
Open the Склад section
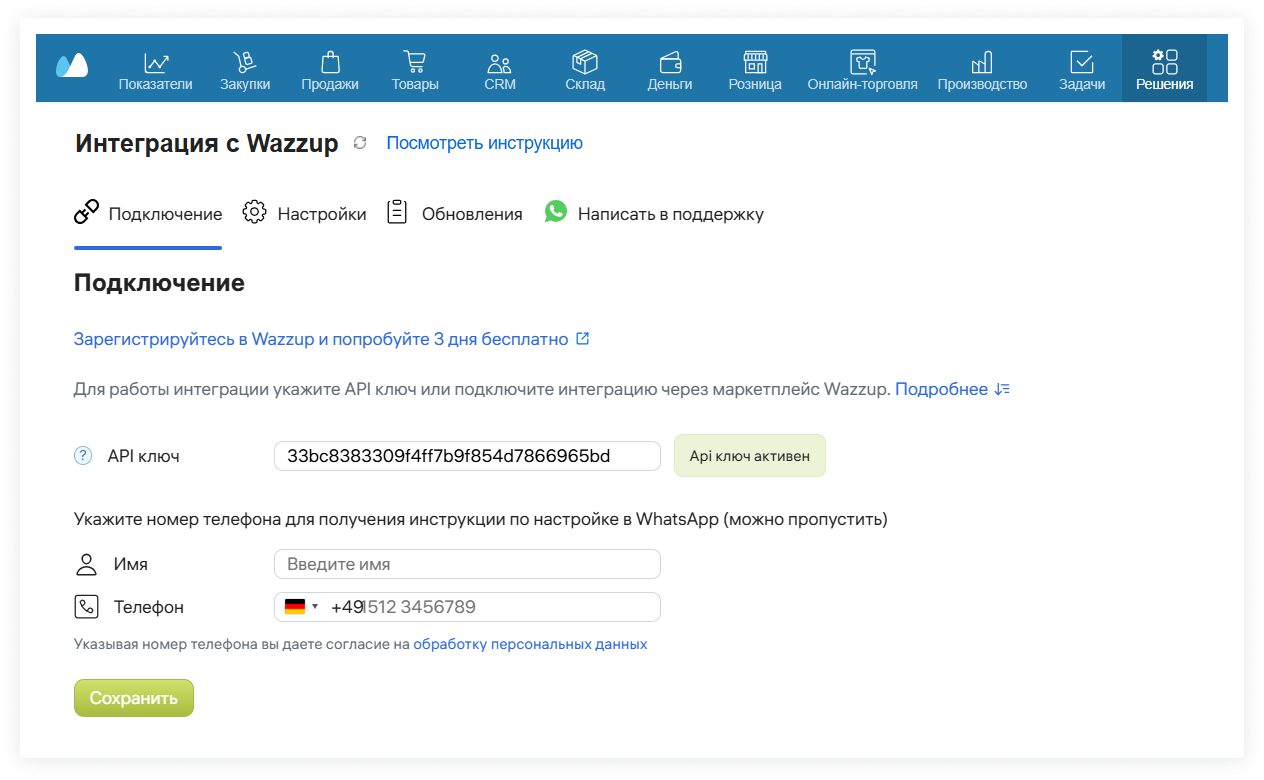coord(585,70)
